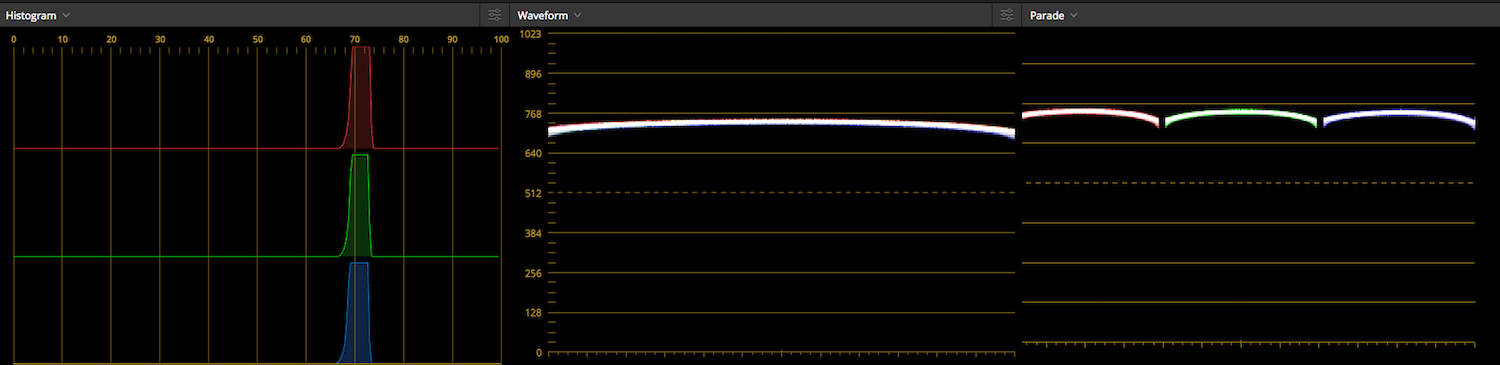This screenshot has width=1500, height=365.
Task: Click the red trace in the Parade scope
Action: click(1091, 112)
